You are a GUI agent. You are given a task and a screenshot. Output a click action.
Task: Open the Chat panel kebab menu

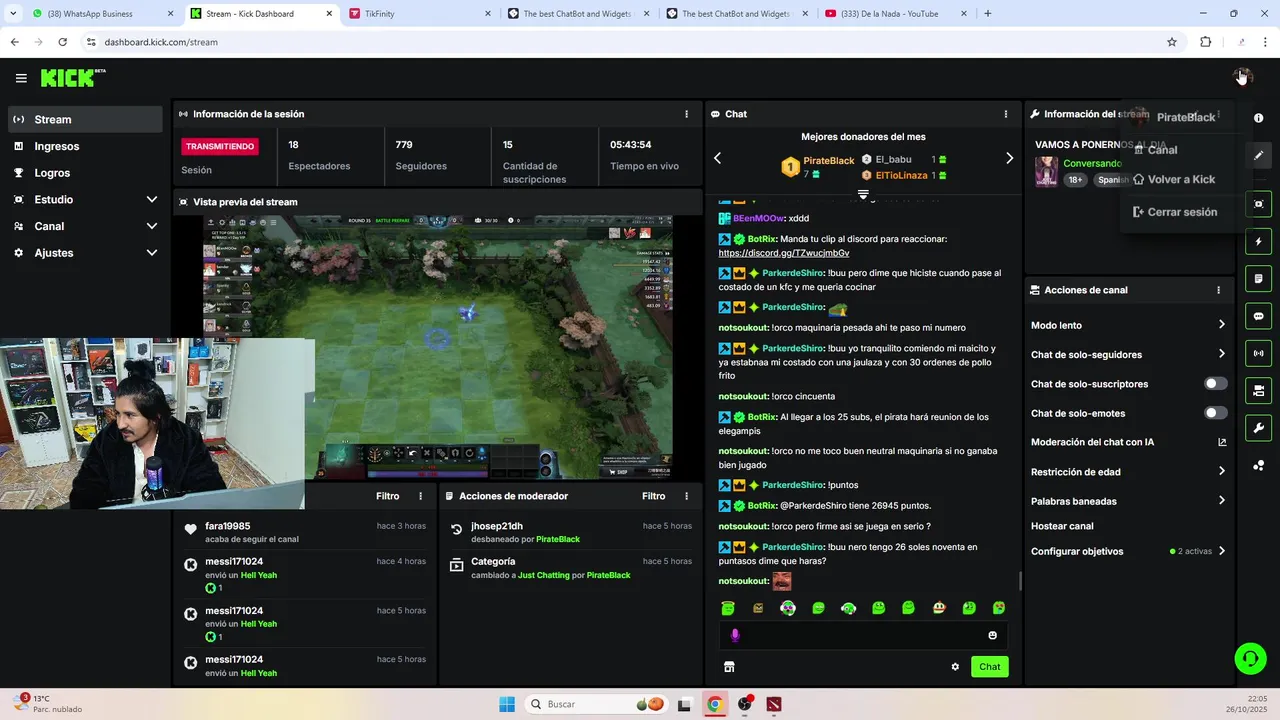pos(1006,114)
